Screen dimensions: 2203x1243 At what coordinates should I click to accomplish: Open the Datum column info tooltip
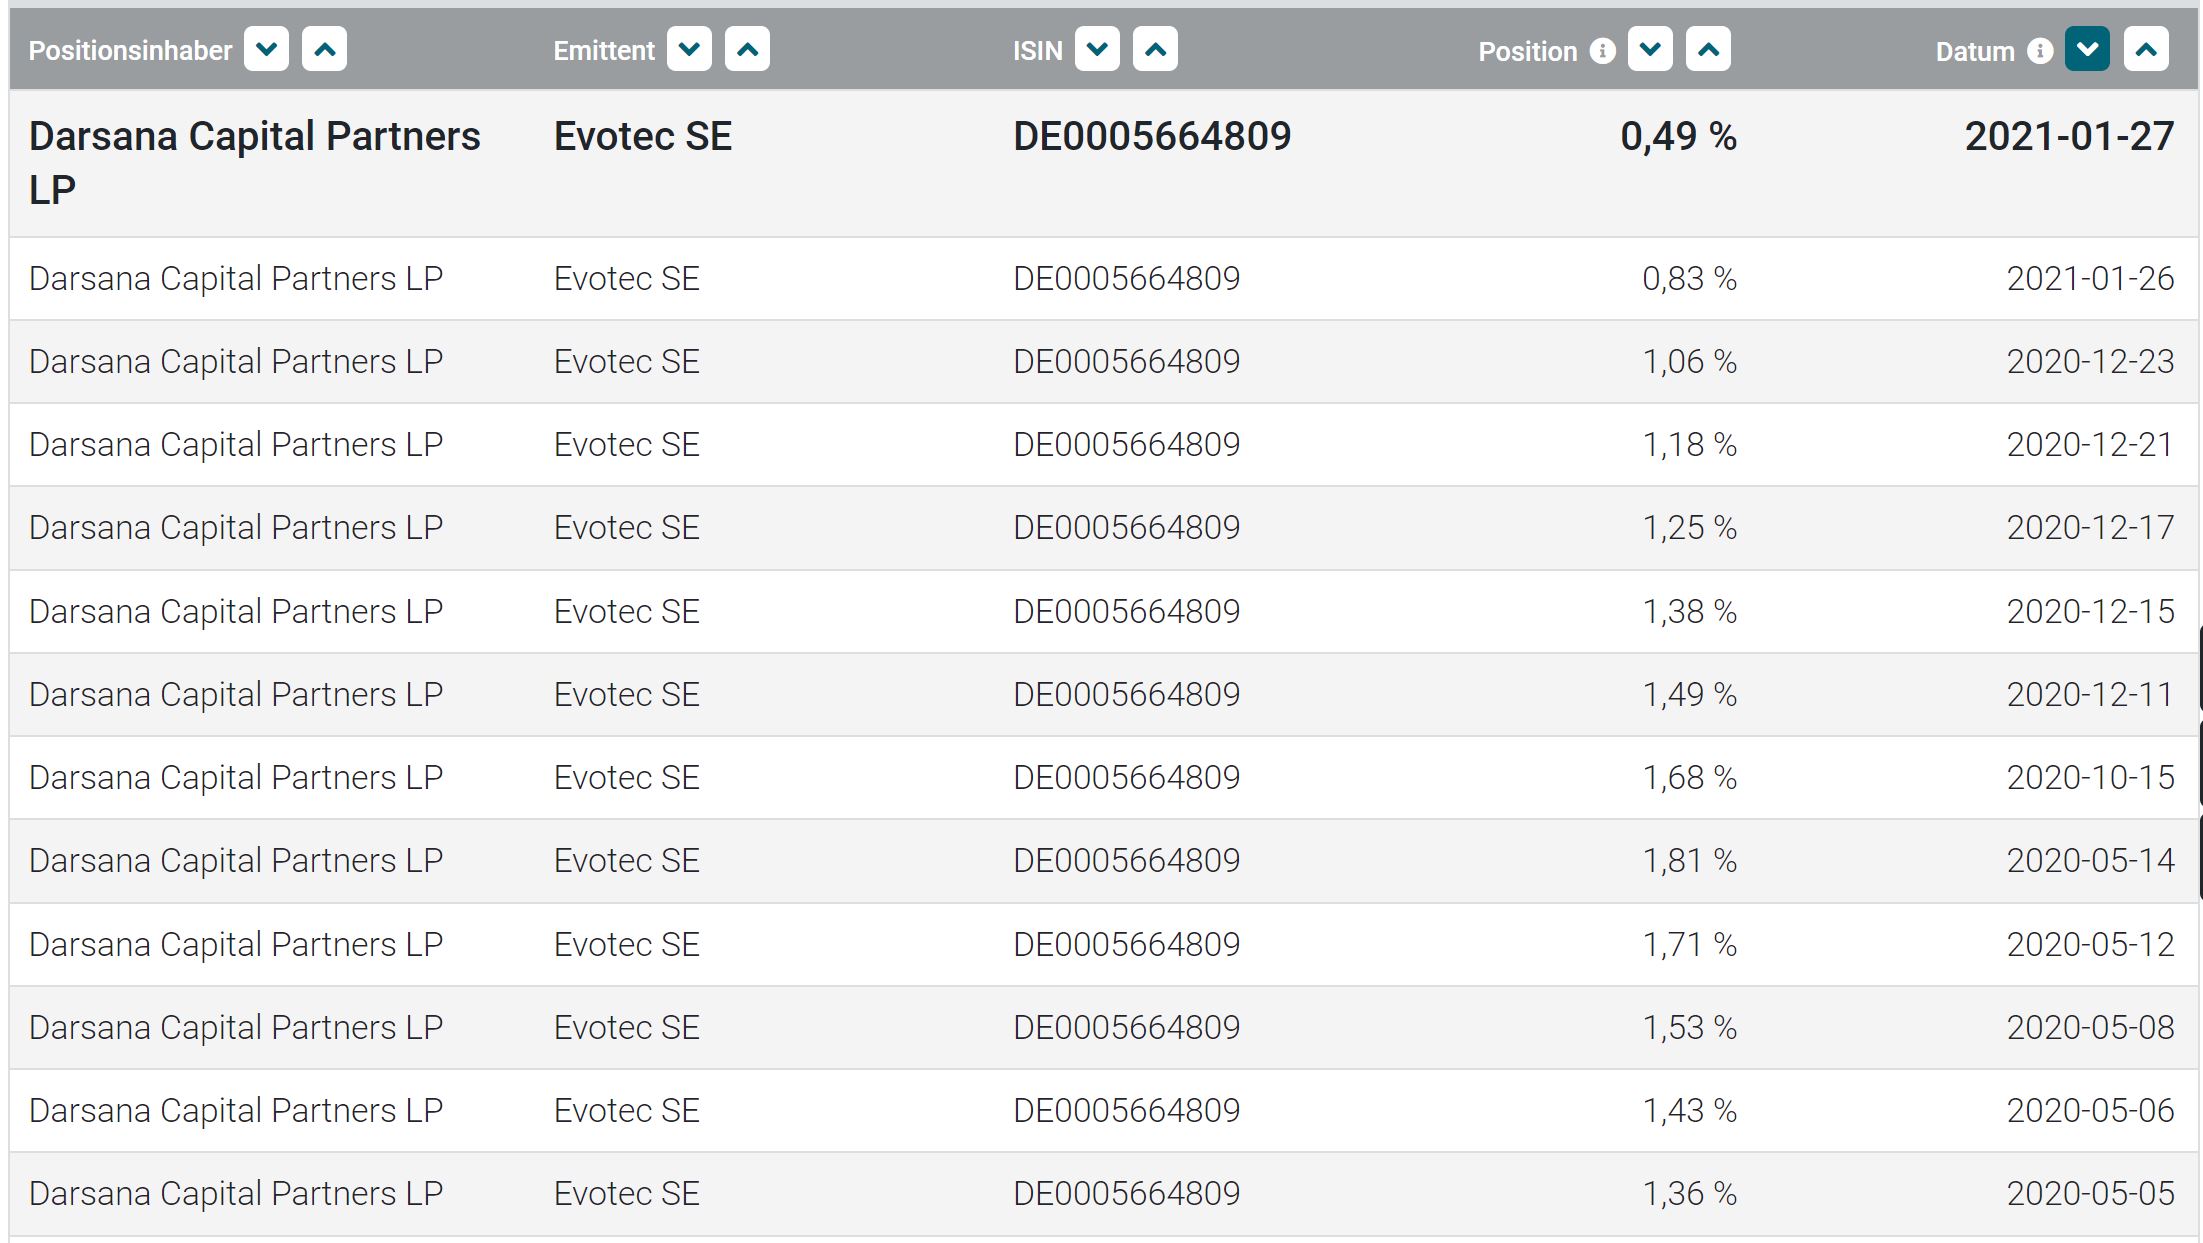tap(2040, 50)
